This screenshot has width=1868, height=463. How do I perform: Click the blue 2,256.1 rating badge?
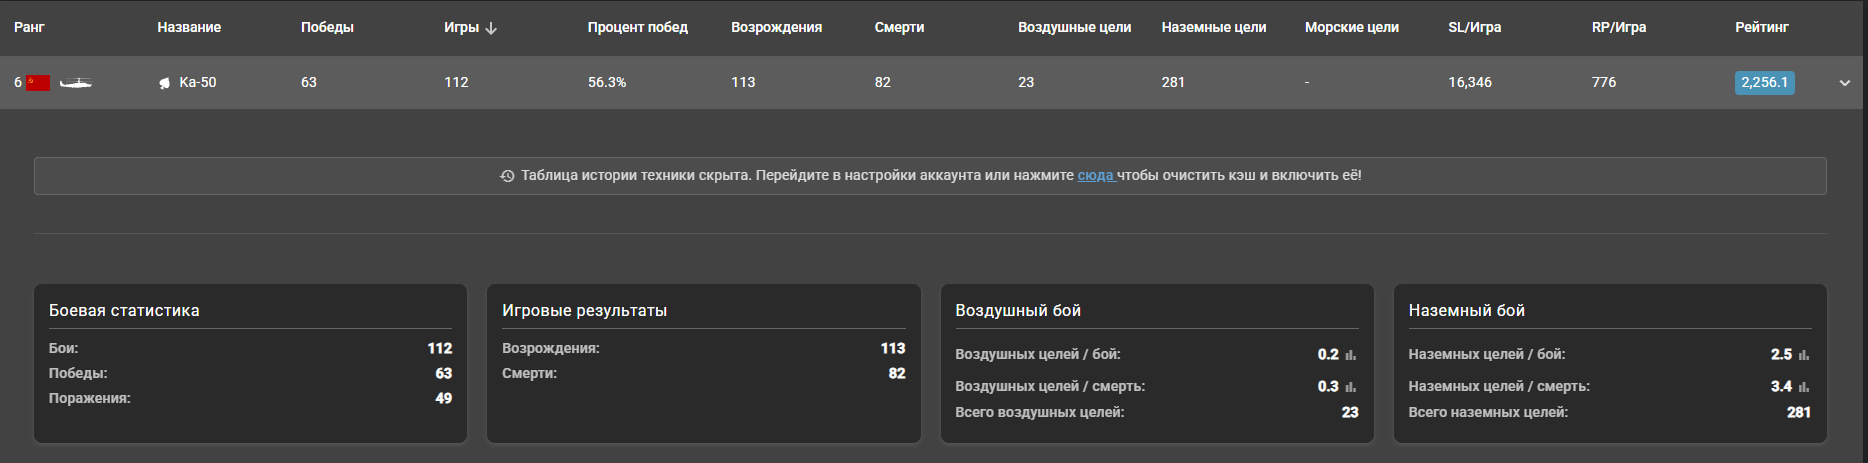pyautogui.click(x=1764, y=82)
